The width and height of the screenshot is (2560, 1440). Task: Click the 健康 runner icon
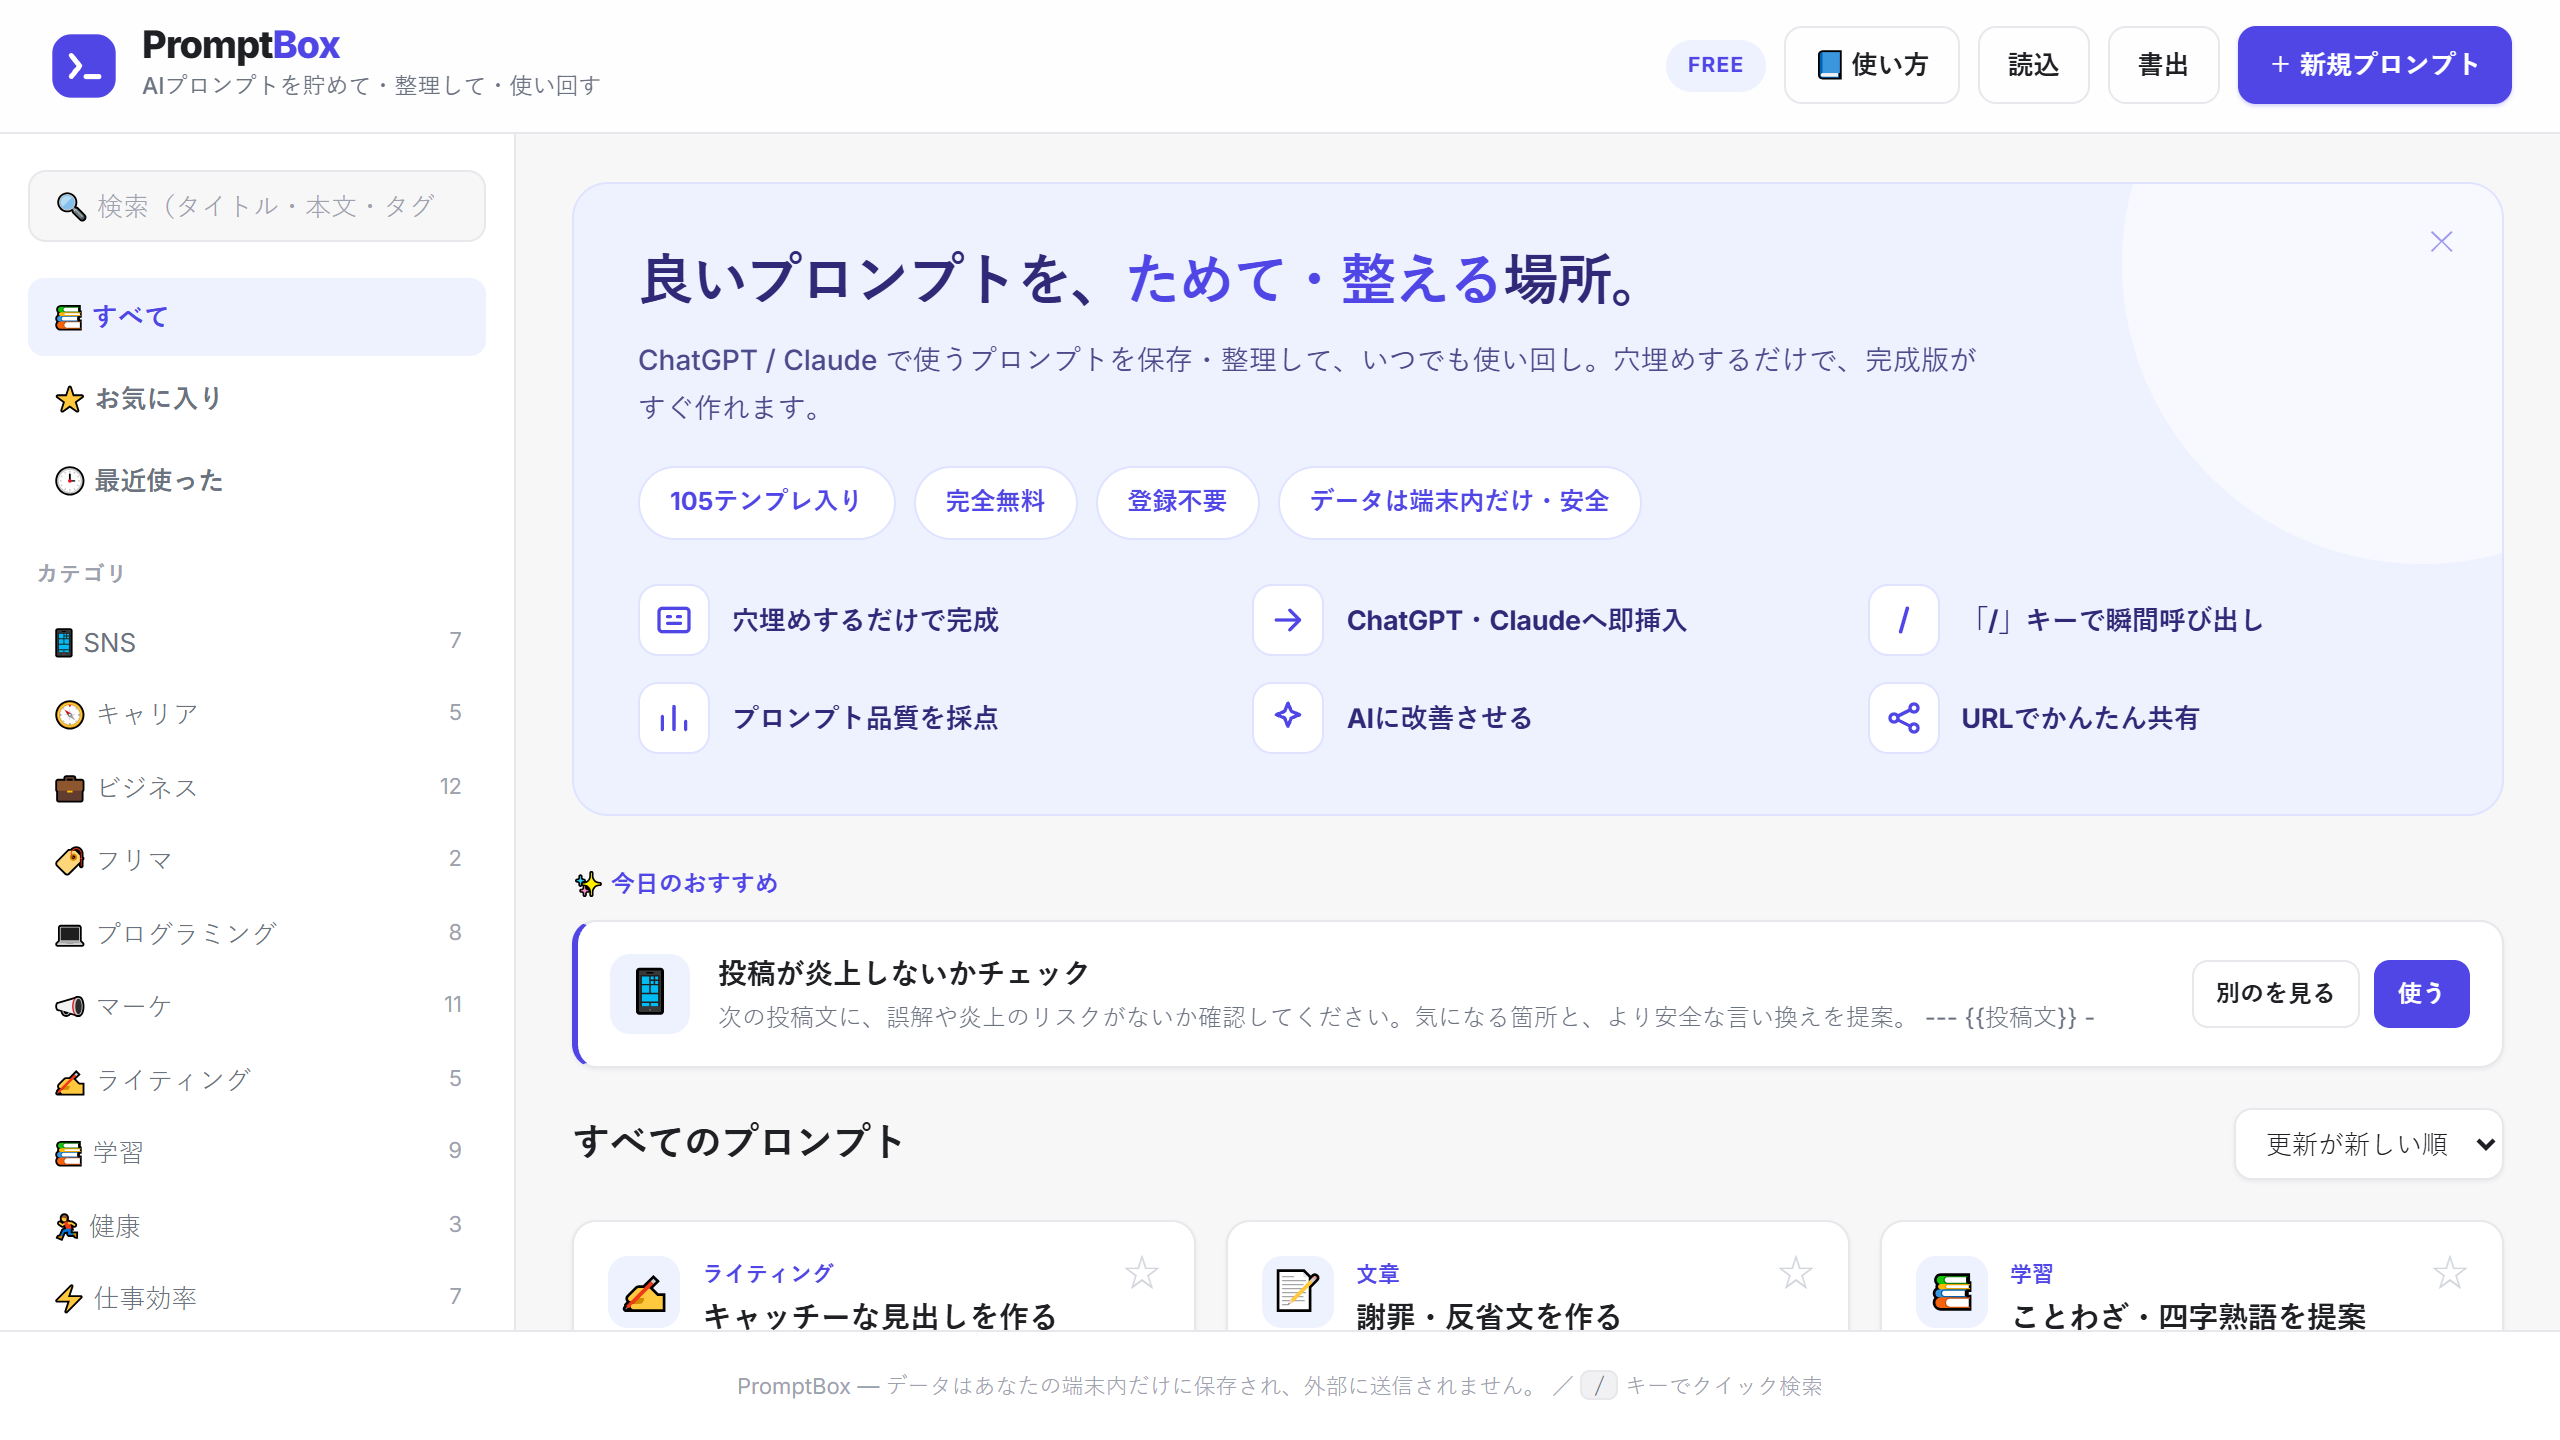coord(66,1226)
